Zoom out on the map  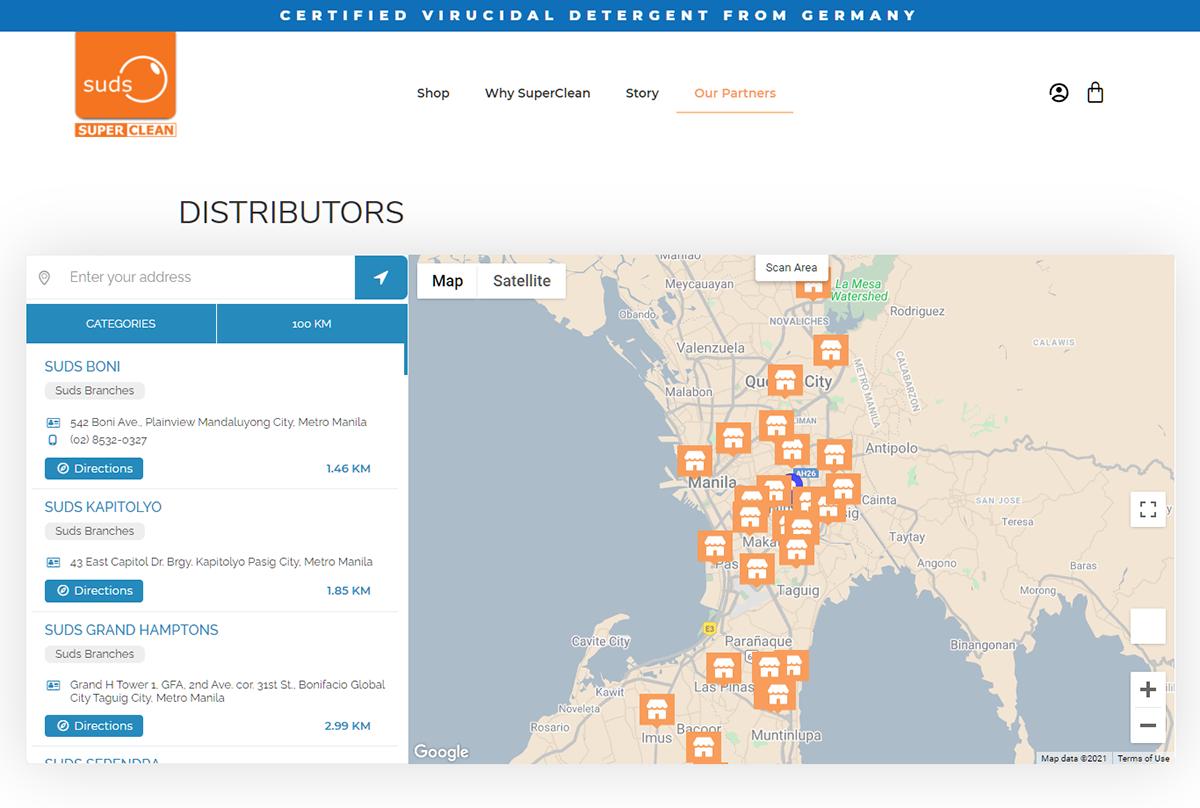(1148, 725)
